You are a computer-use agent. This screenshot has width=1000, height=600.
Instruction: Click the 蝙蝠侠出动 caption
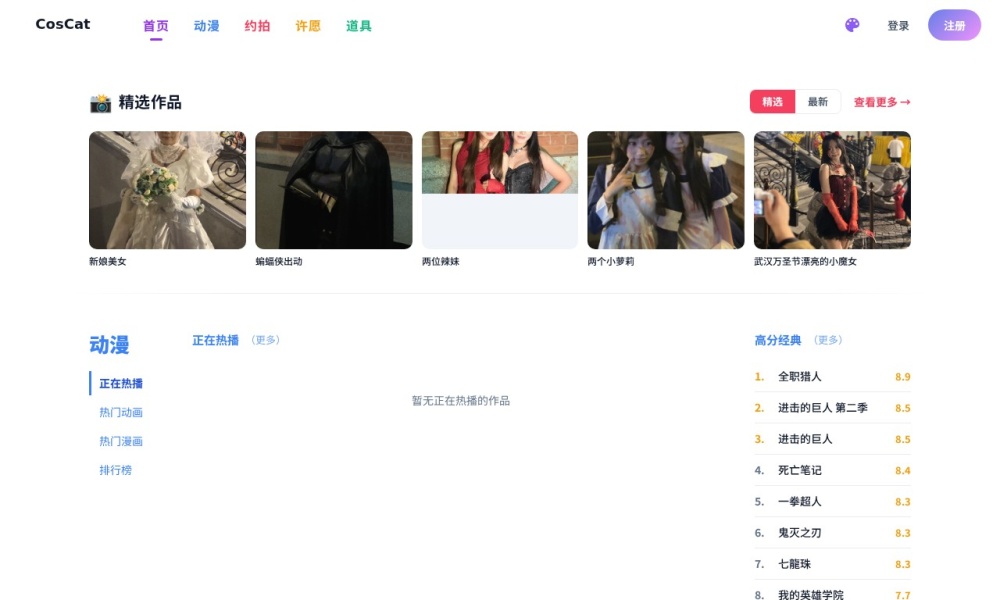point(279,261)
